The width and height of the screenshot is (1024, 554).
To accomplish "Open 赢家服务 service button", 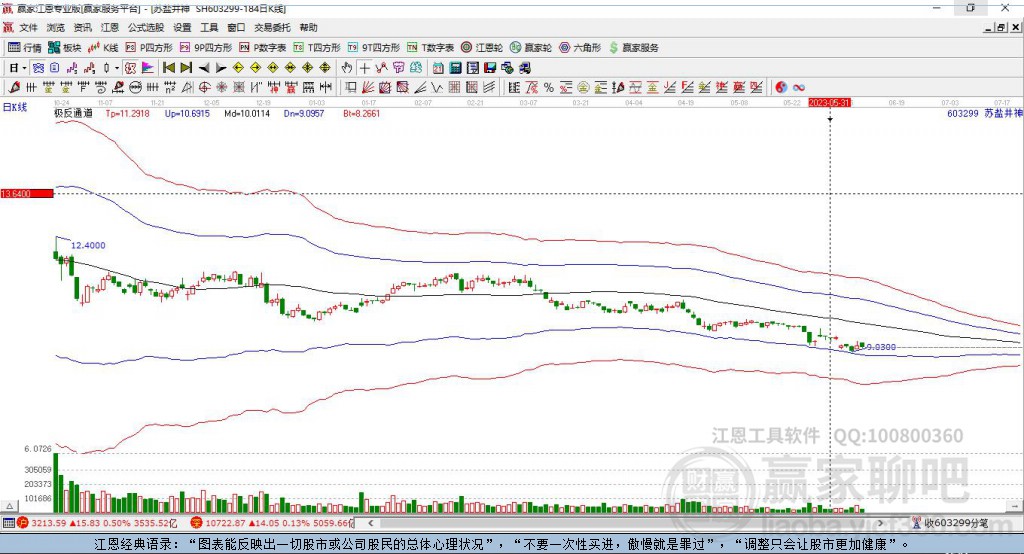I will click(x=633, y=47).
